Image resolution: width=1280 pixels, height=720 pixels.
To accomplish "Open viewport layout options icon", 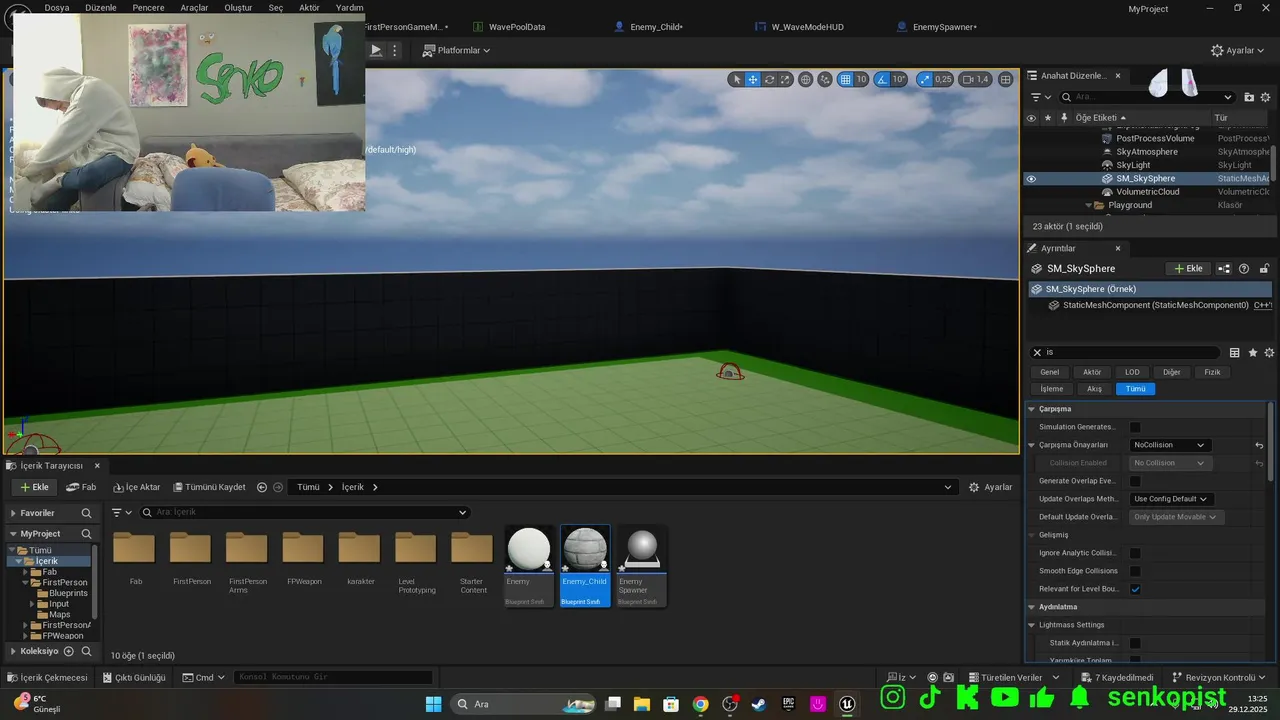I will tap(1005, 79).
